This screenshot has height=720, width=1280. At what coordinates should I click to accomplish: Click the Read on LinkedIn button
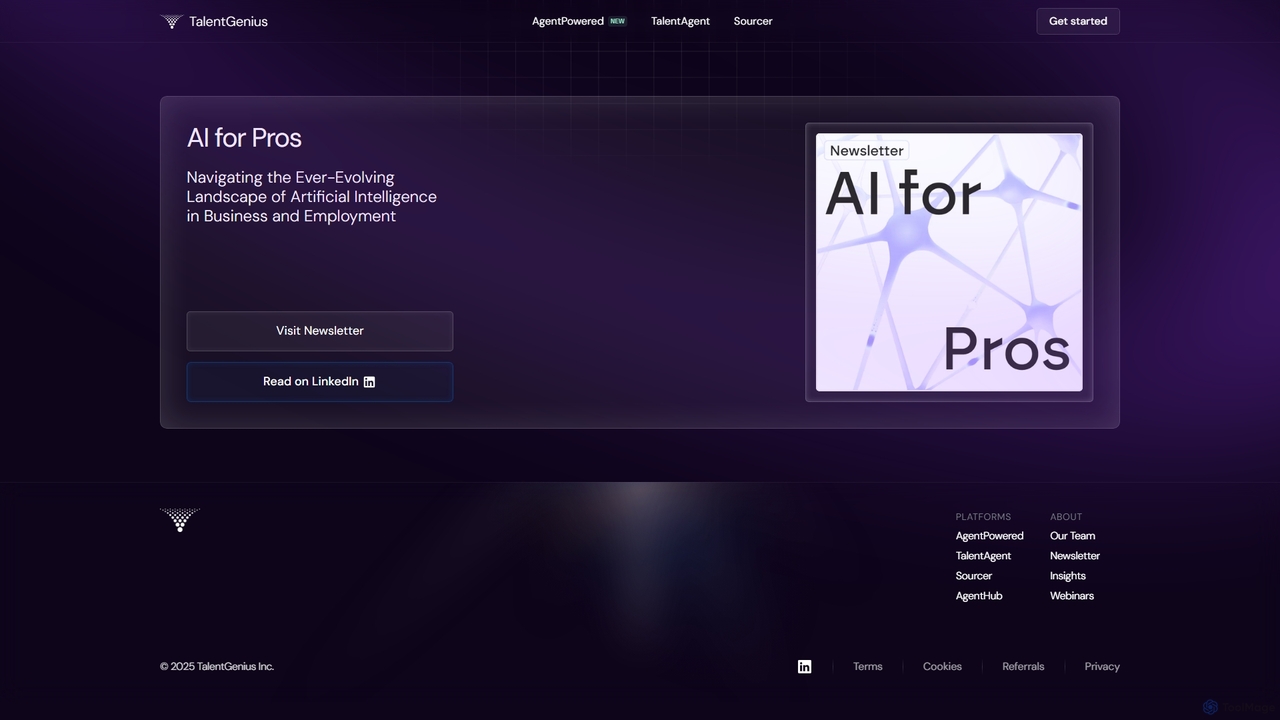tap(320, 382)
